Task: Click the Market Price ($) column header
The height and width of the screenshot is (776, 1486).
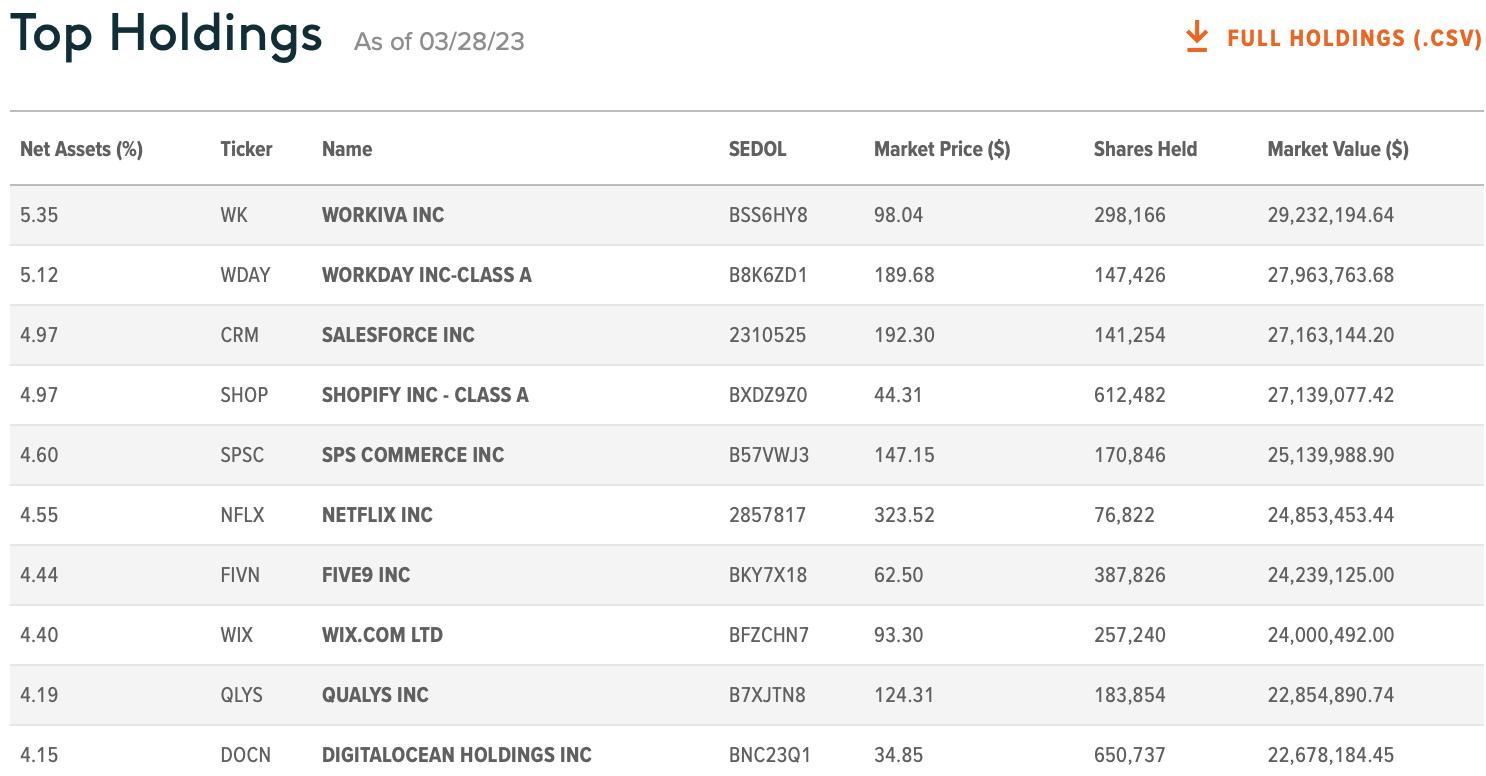Action: 942,149
